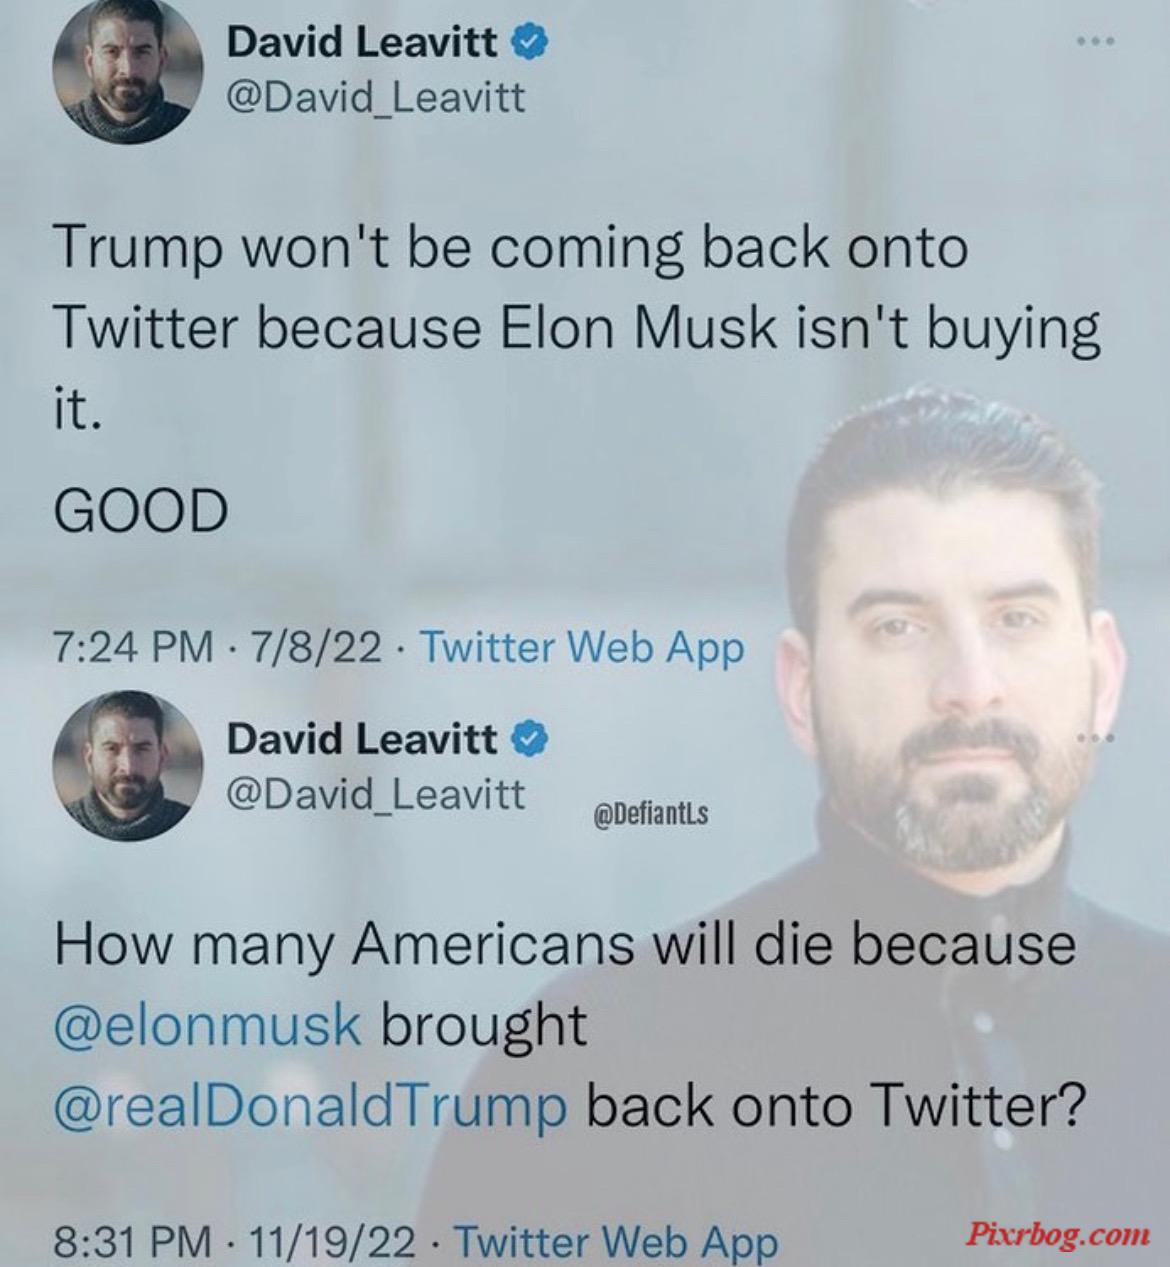This screenshot has width=1170, height=1267.
Task: Open @David_Leavitt handle on second tweet
Action: point(375,794)
